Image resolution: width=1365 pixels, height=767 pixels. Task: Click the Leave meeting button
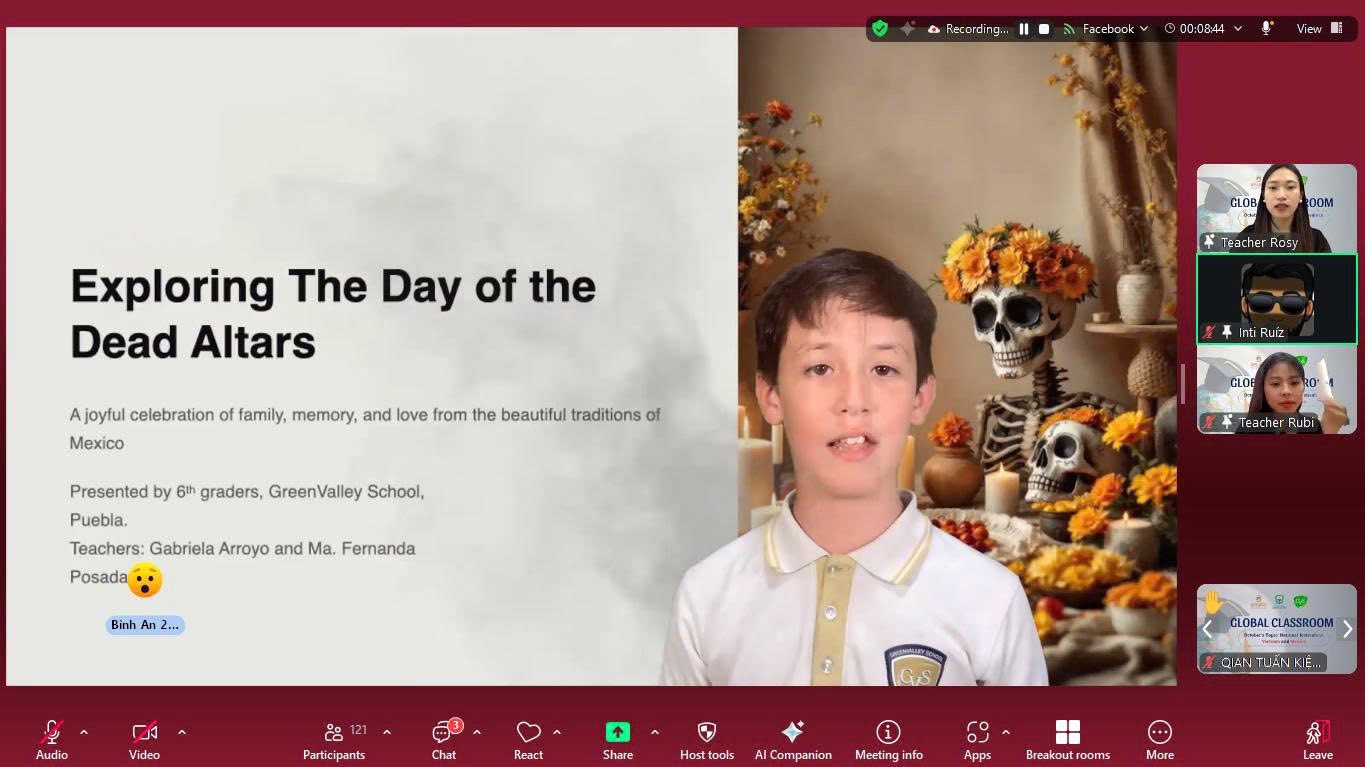click(x=1317, y=740)
